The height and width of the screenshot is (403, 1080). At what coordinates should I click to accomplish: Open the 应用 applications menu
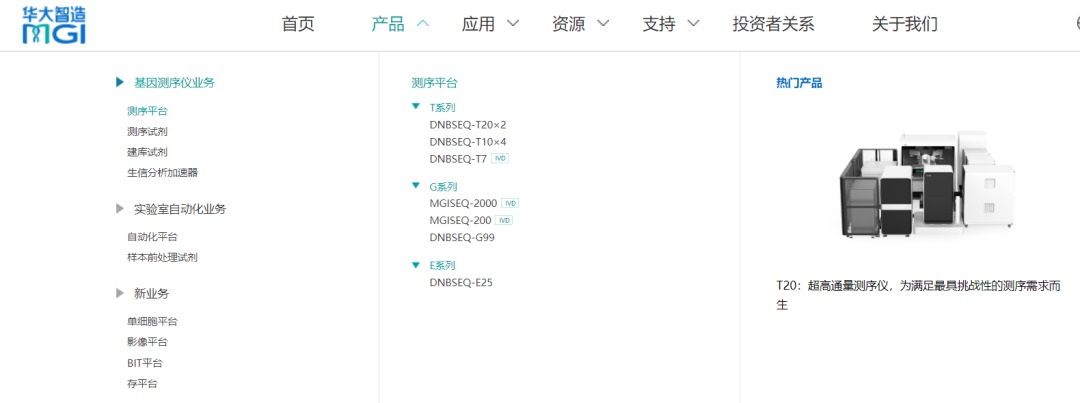pos(478,24)
